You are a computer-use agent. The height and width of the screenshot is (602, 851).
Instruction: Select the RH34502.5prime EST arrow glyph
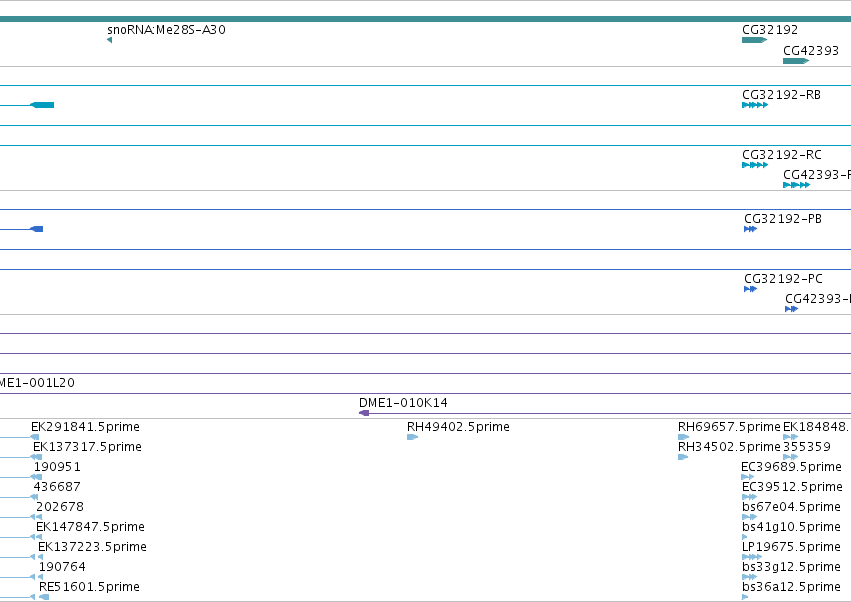click(683, 457)
